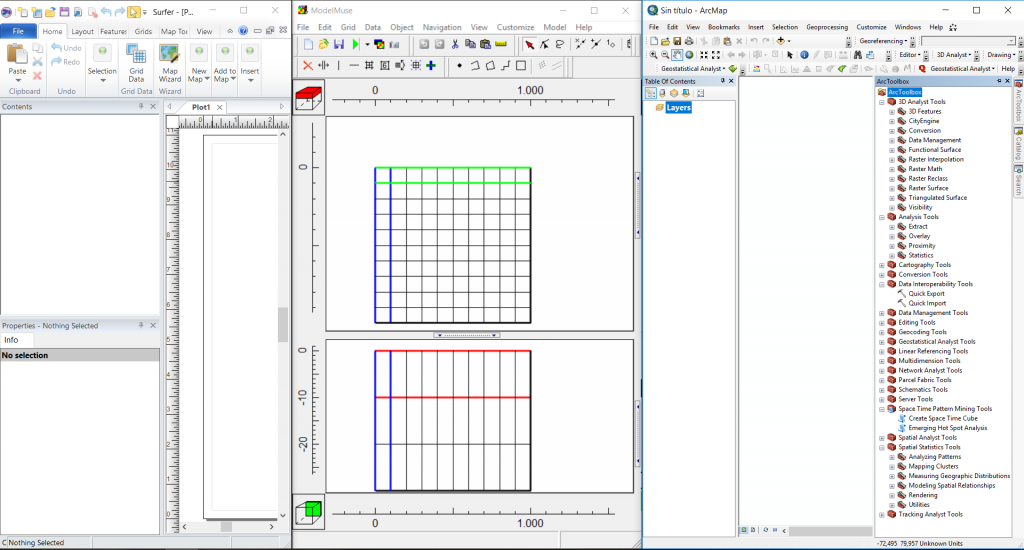Expand the Spatial Analyst Tools toolbox
The height and width of the screenshot is (550, 1024).
(x=882, y=438)
